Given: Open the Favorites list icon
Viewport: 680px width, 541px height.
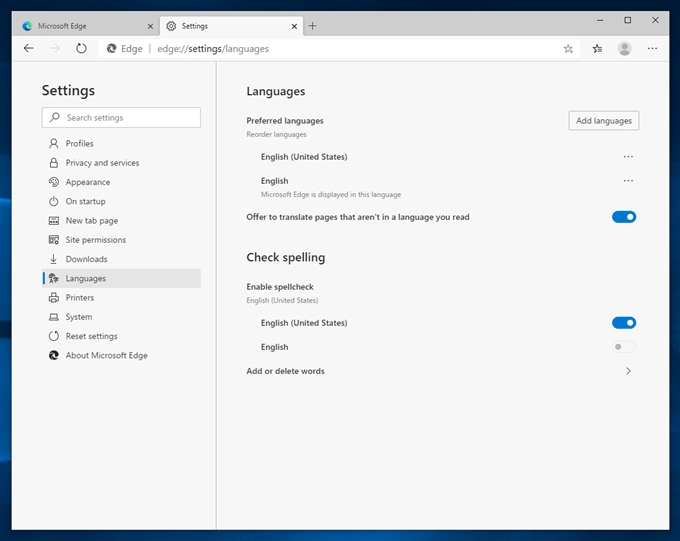Looking at the screenshot, I should [x=597, y=49].
